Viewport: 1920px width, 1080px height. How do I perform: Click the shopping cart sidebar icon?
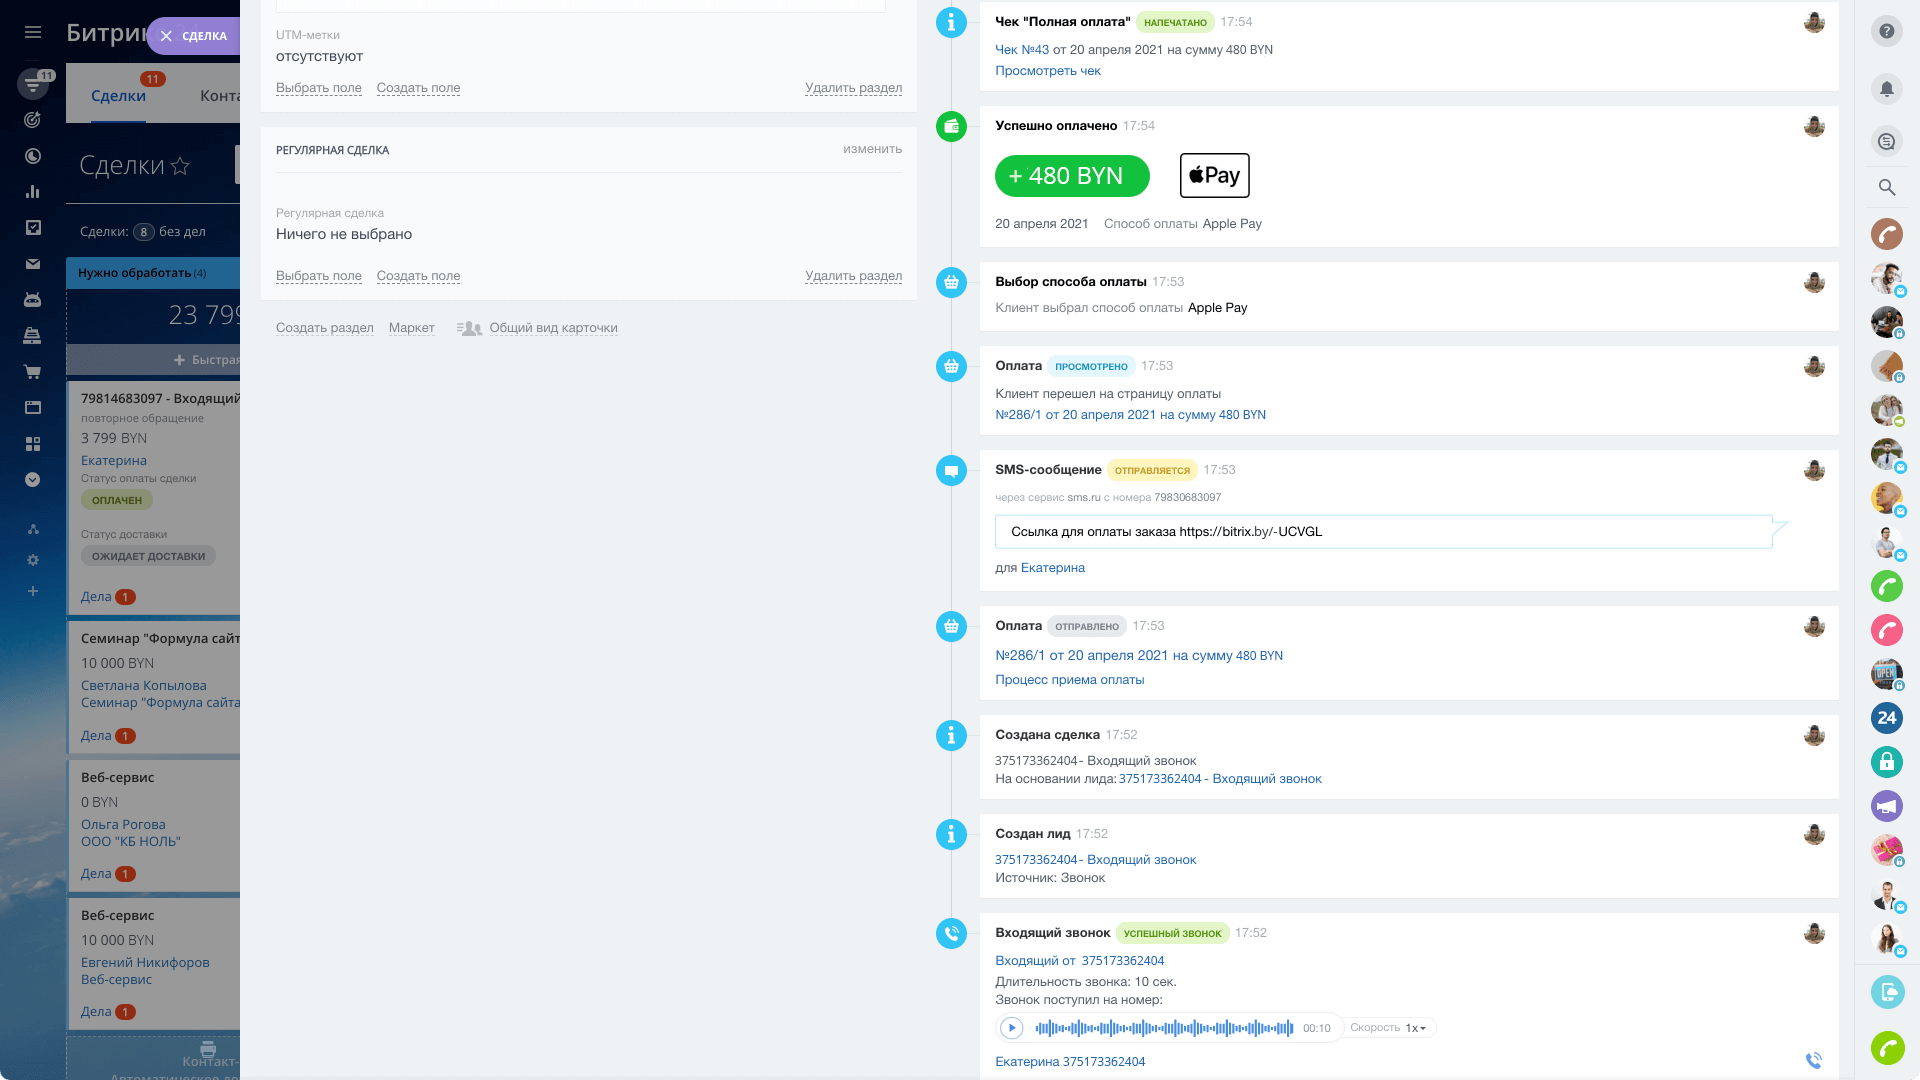[33, 372]
